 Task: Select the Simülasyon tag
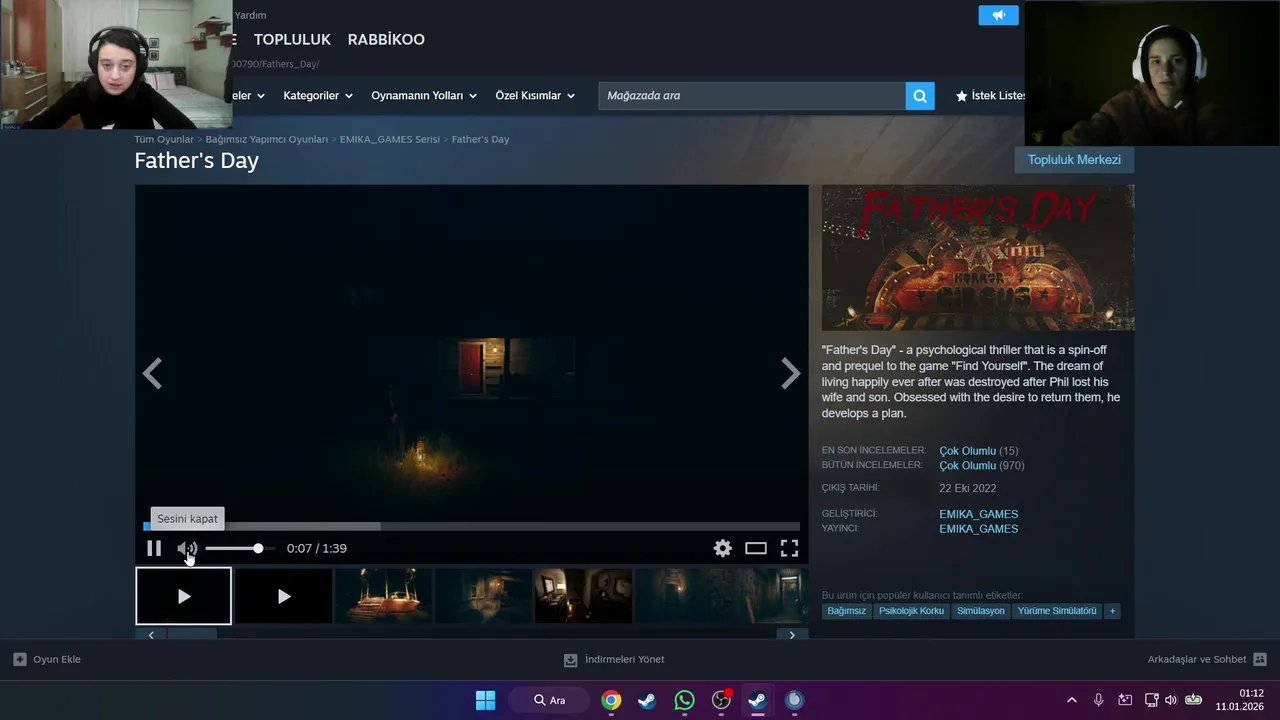pos(980,611)
